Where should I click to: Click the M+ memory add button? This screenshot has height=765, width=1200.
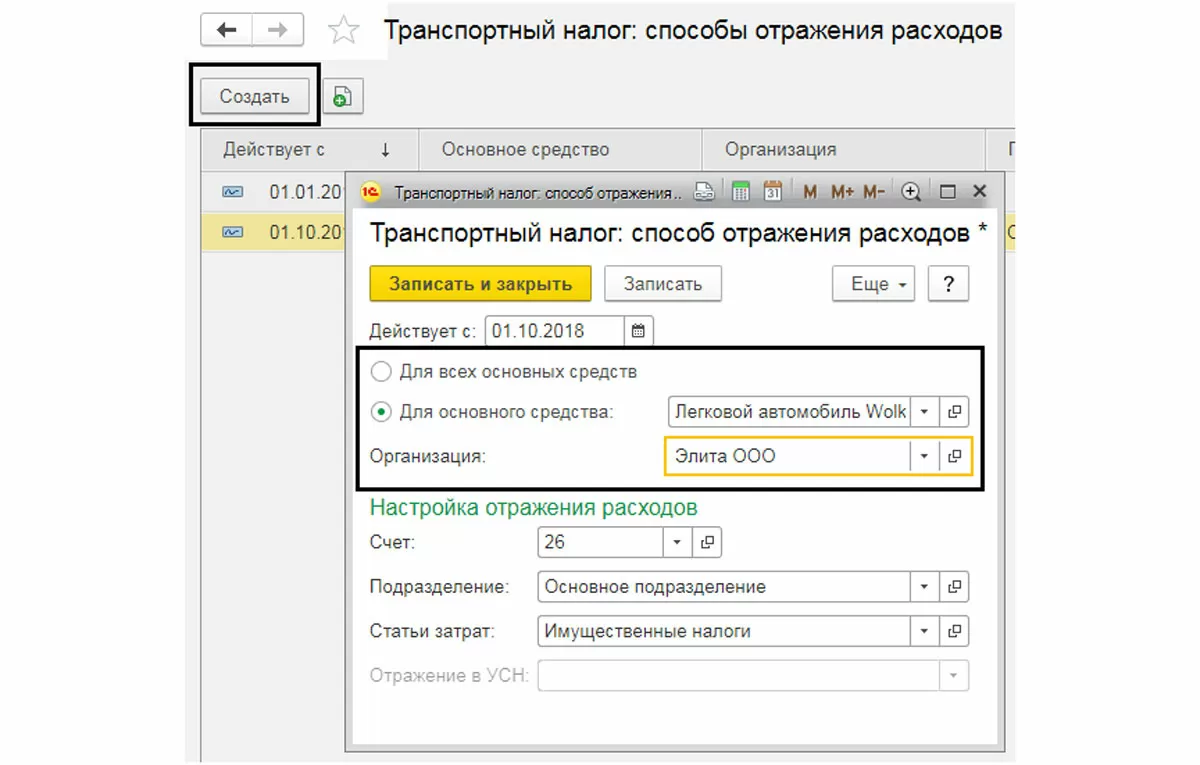[841, 192]
